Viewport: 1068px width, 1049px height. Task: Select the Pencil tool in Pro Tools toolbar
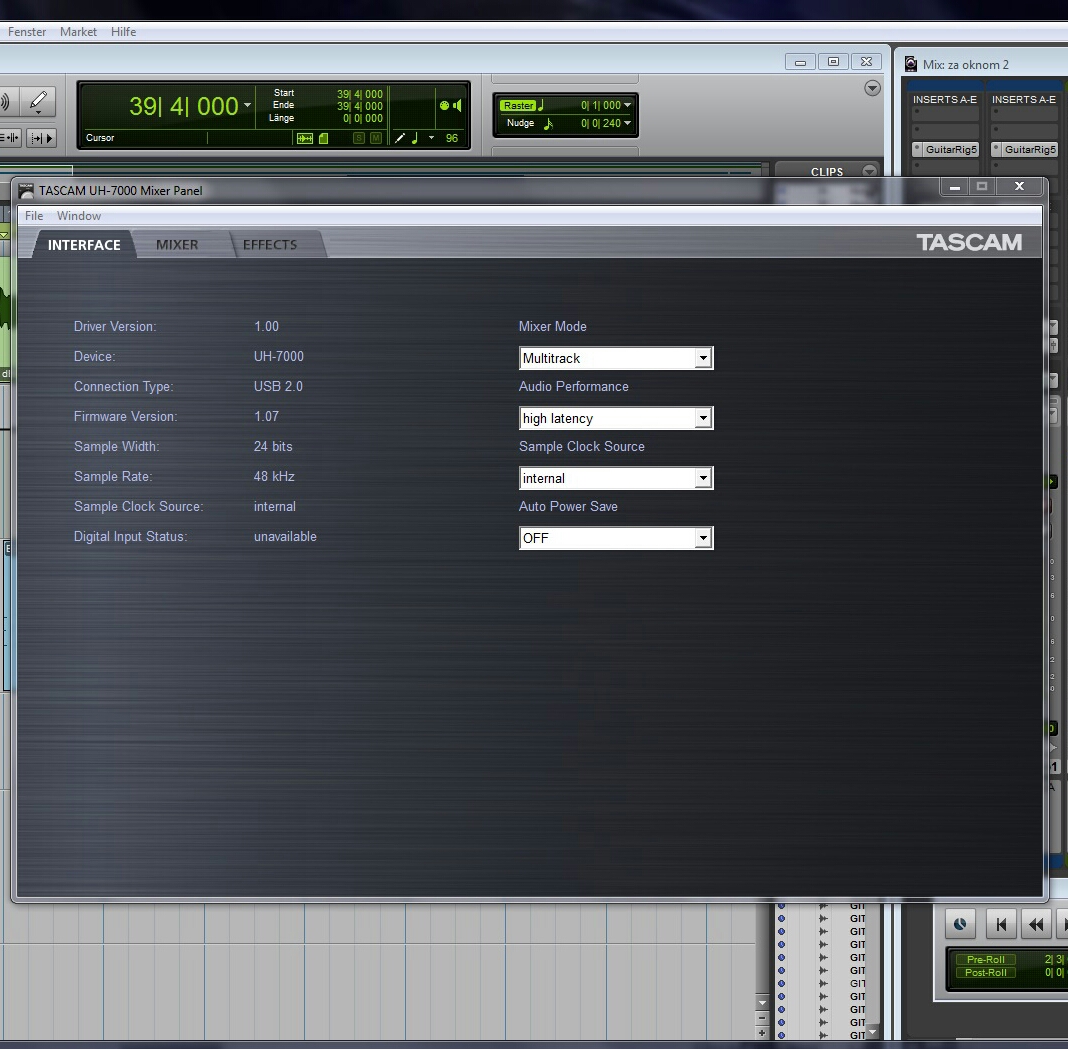37,101
